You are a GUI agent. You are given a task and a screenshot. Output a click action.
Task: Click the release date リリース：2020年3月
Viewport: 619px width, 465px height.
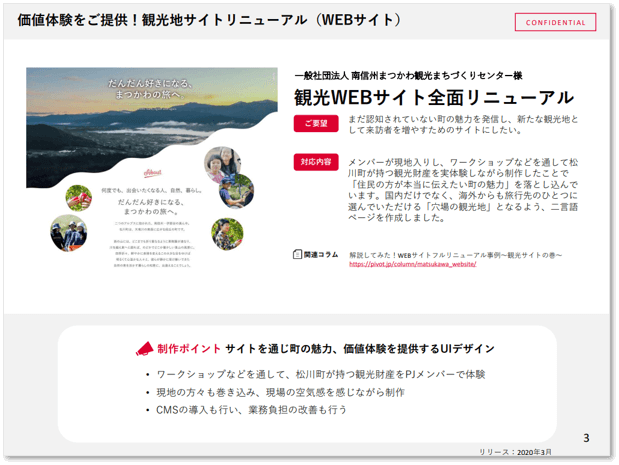click(515, 452)
